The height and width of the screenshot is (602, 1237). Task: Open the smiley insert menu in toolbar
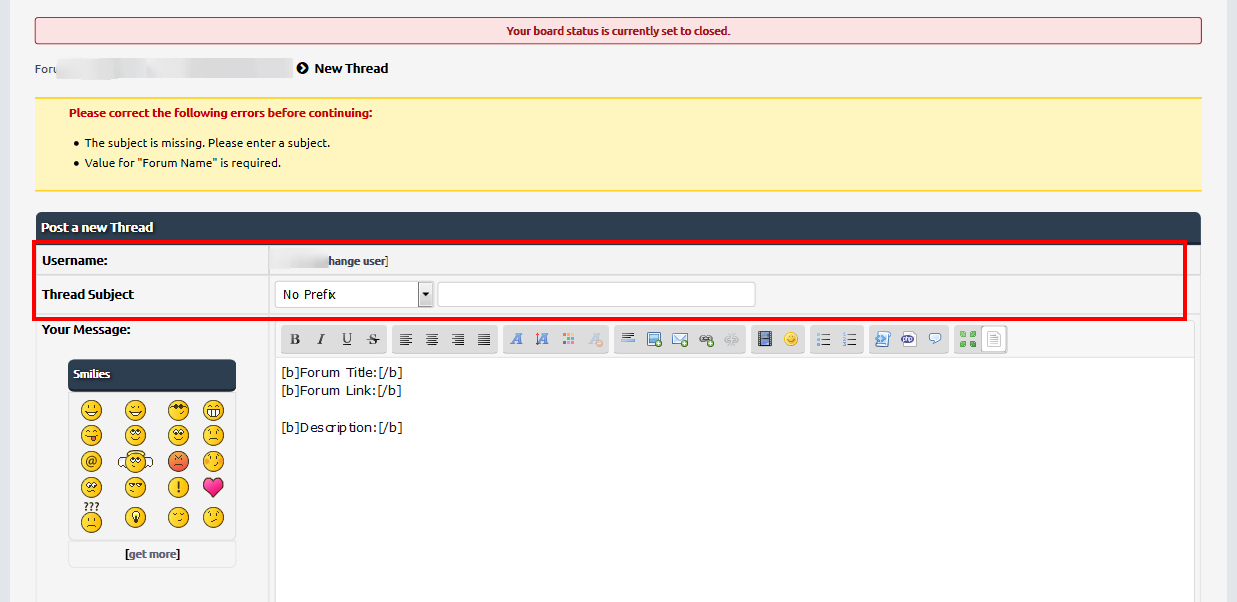click(x=791, y=340)
